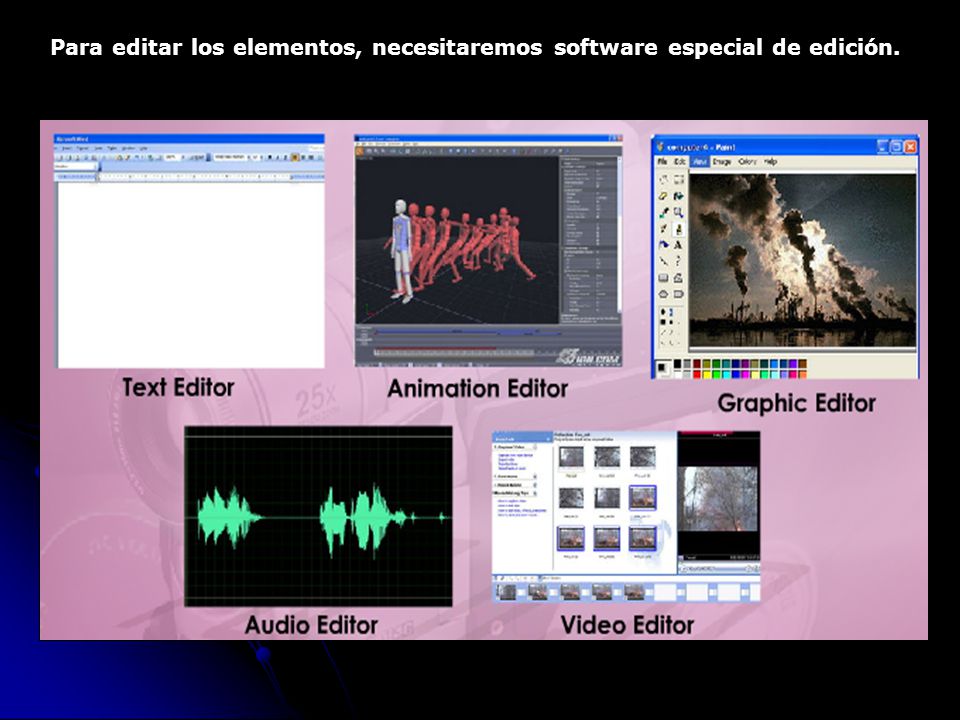Pick the magenta swatch in Paint palette
This screenshot has width=960, height=720.
[745, 375]
